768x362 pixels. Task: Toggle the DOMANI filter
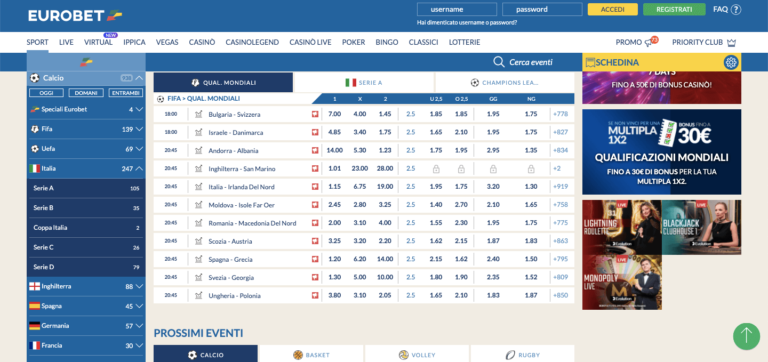86,93
